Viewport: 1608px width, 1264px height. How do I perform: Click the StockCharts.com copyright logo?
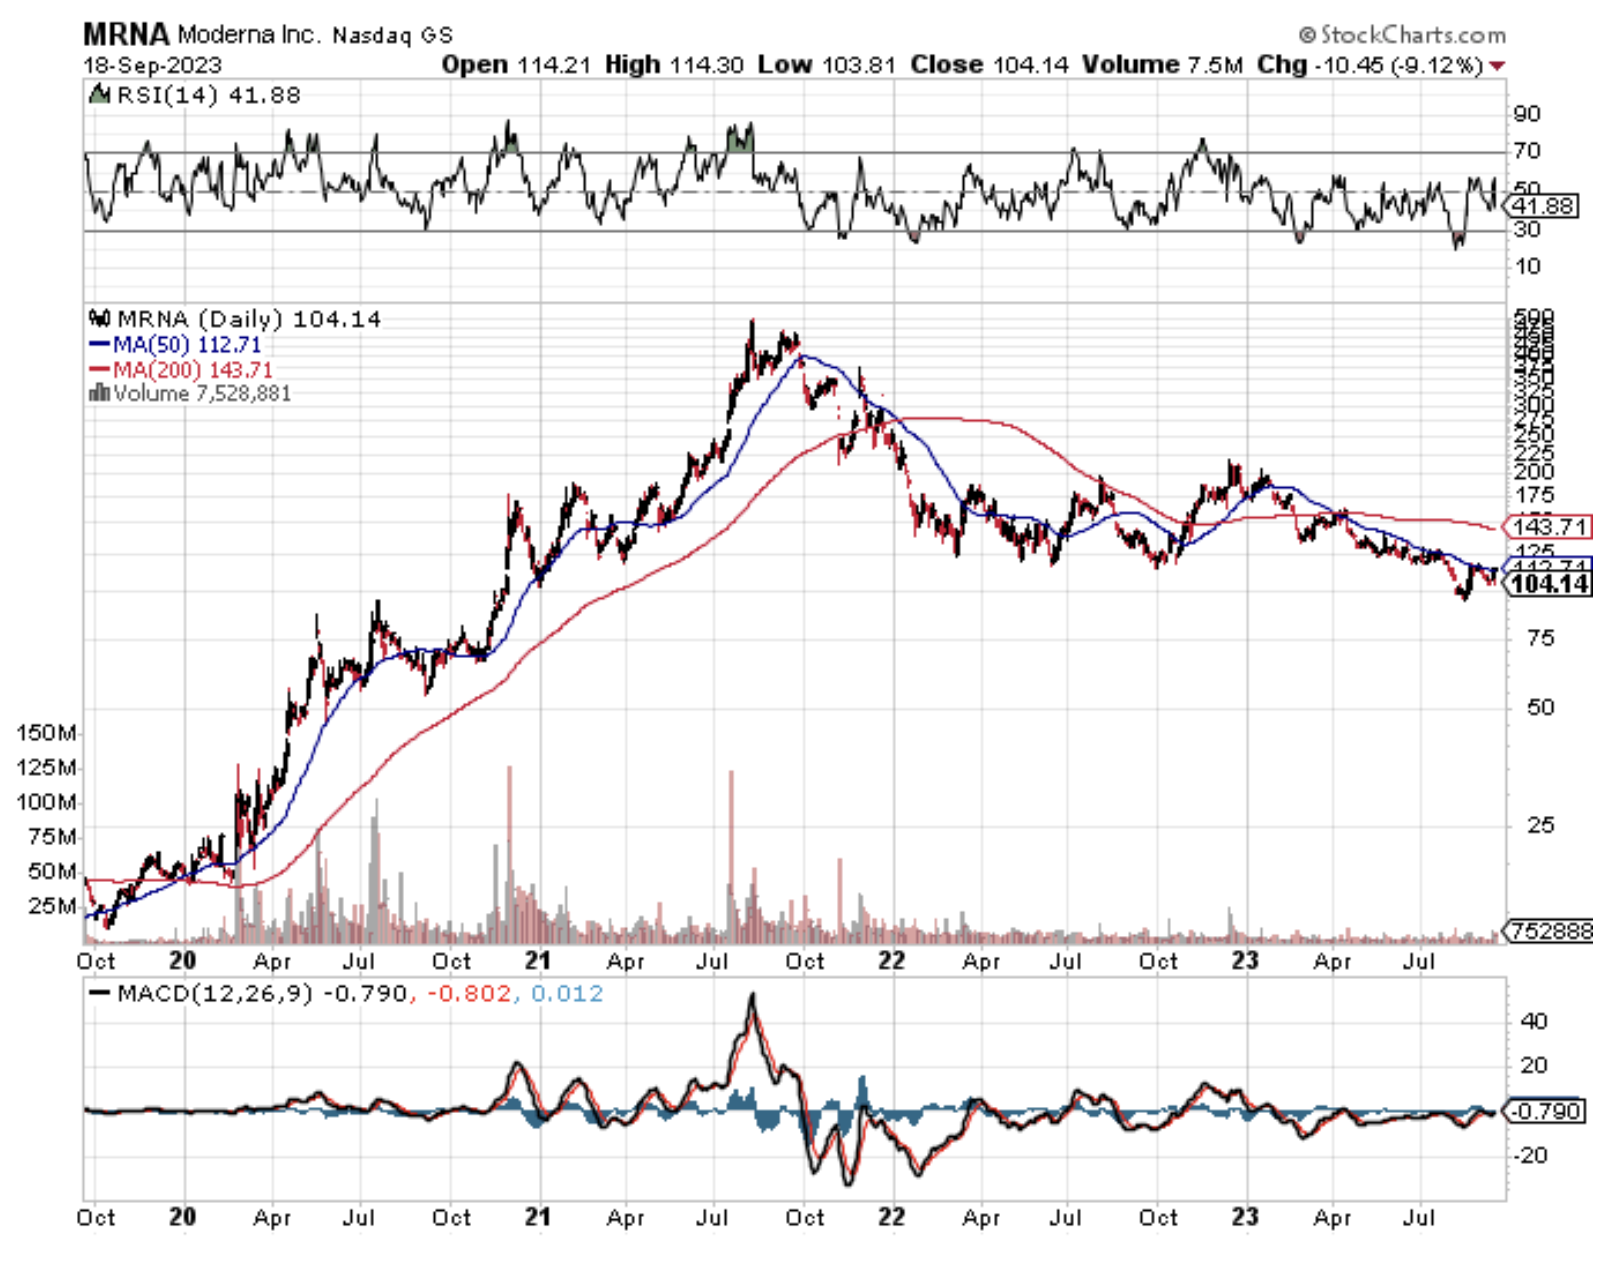(1402, 35)
